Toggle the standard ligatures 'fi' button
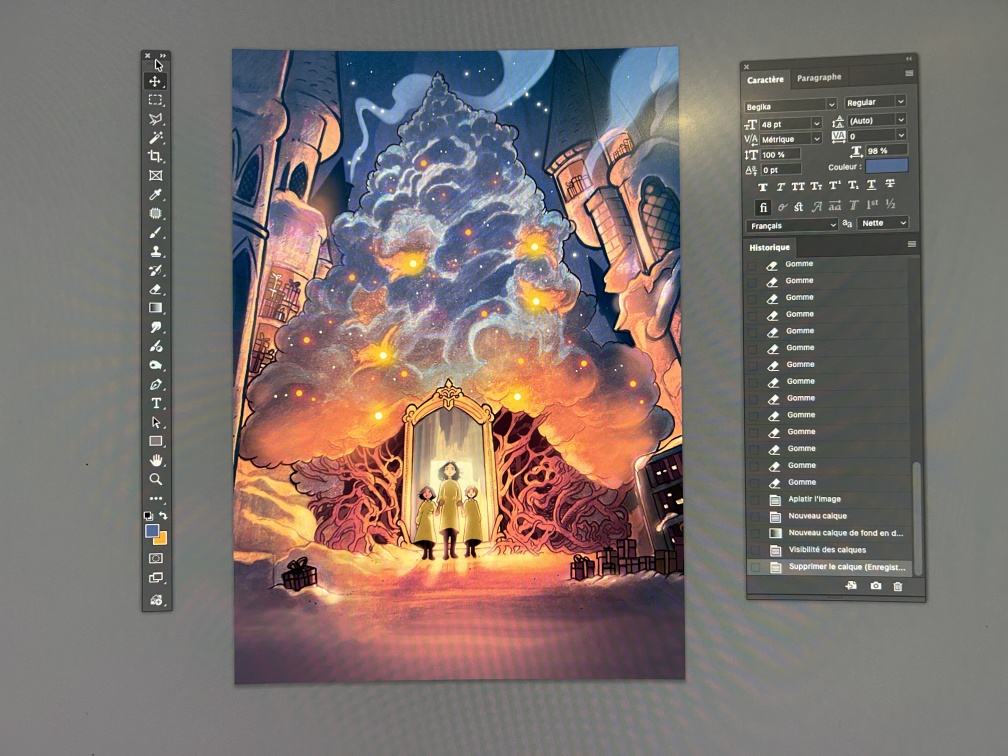The height and width of the screenshot is (756, 1008). pyautogui.click(x=764, y=207)
